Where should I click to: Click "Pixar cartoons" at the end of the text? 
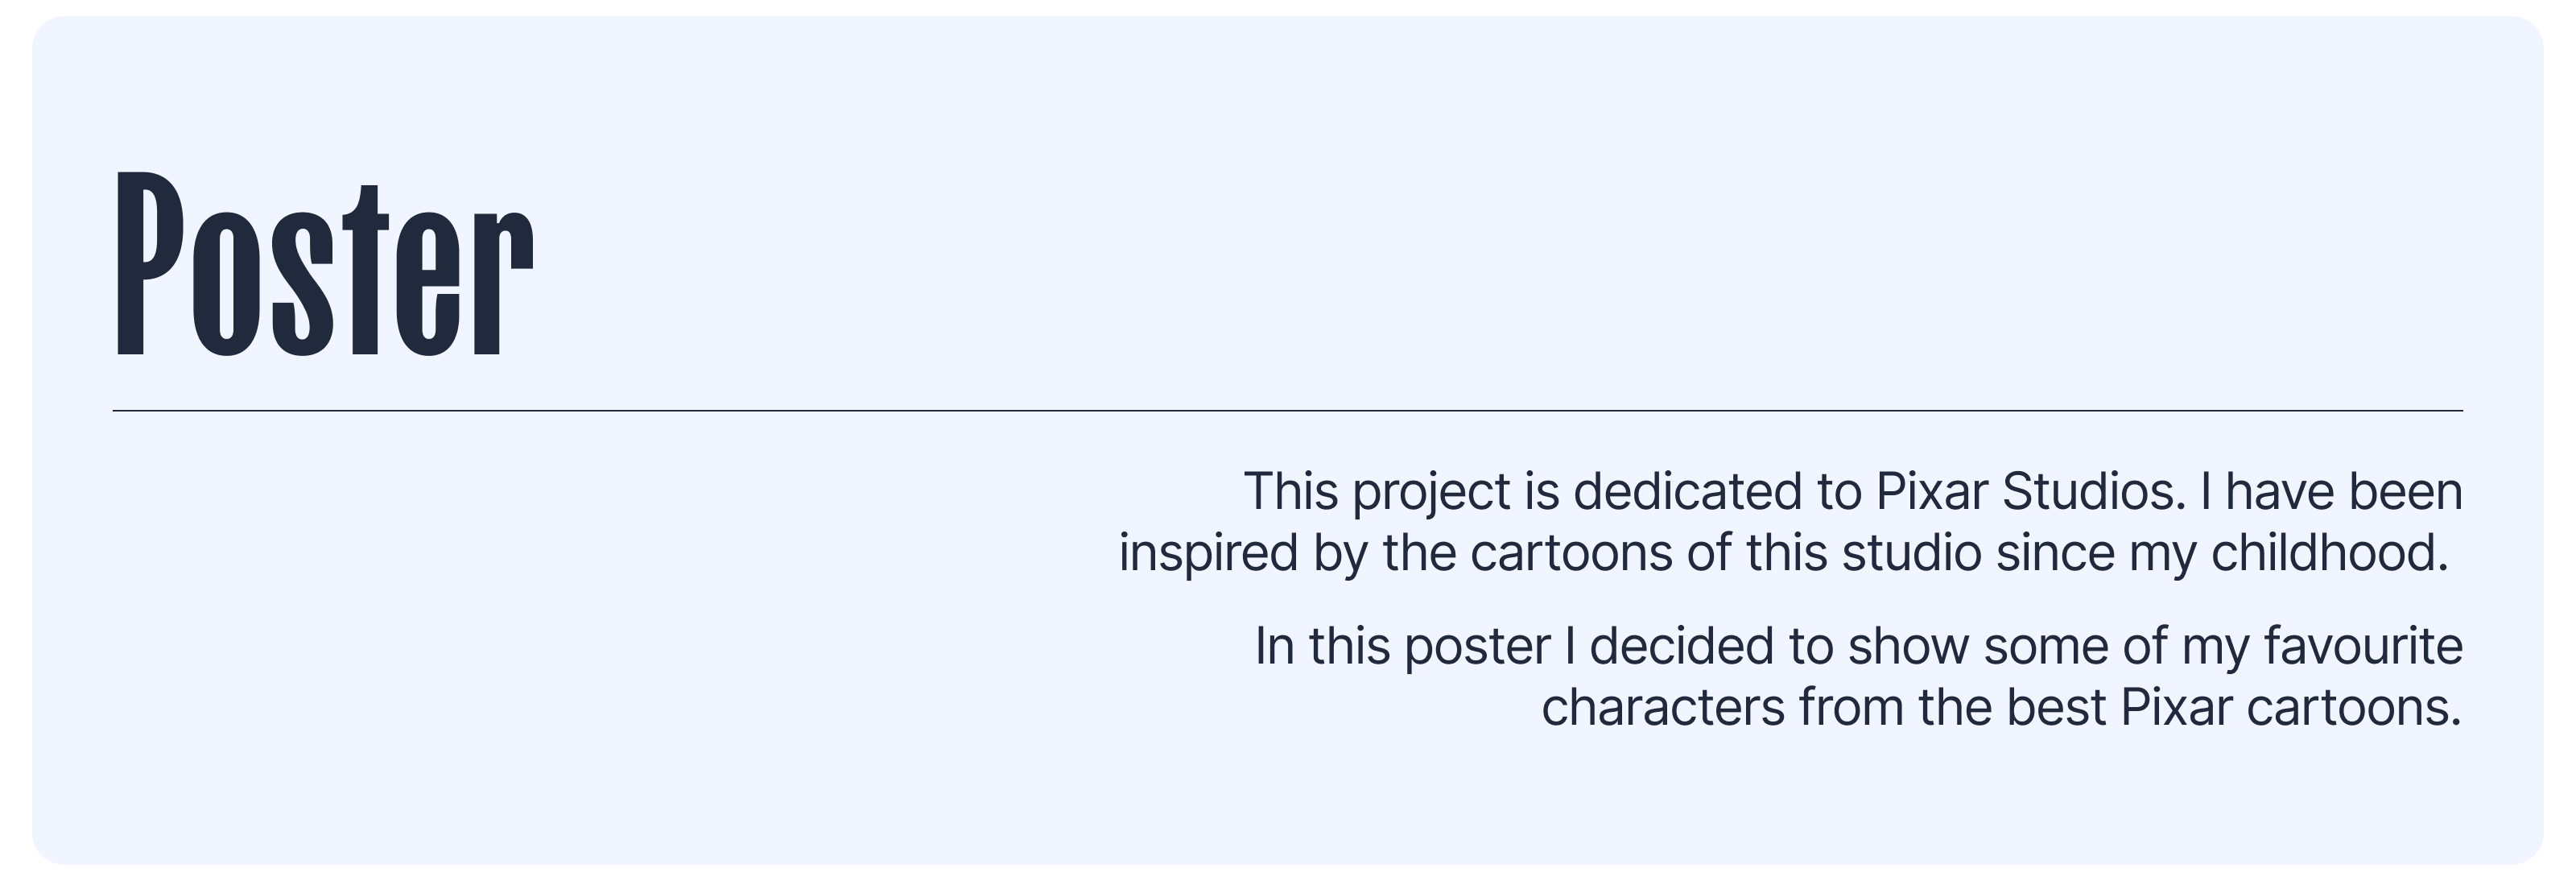pos(2290,708)
